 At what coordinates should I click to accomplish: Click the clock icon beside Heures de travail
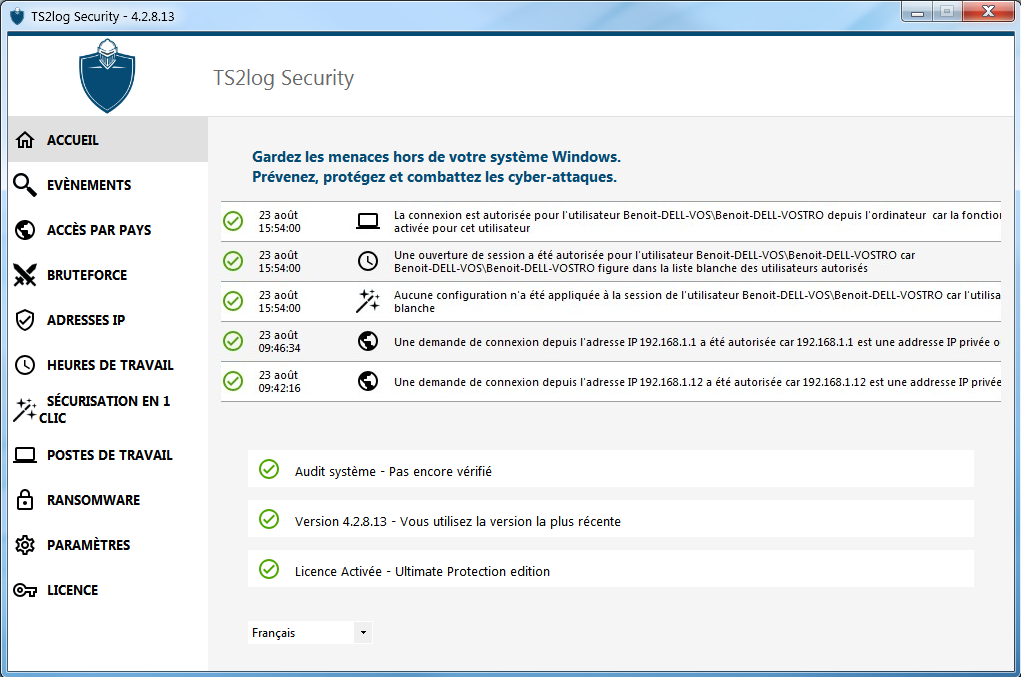tap(25, 365)
